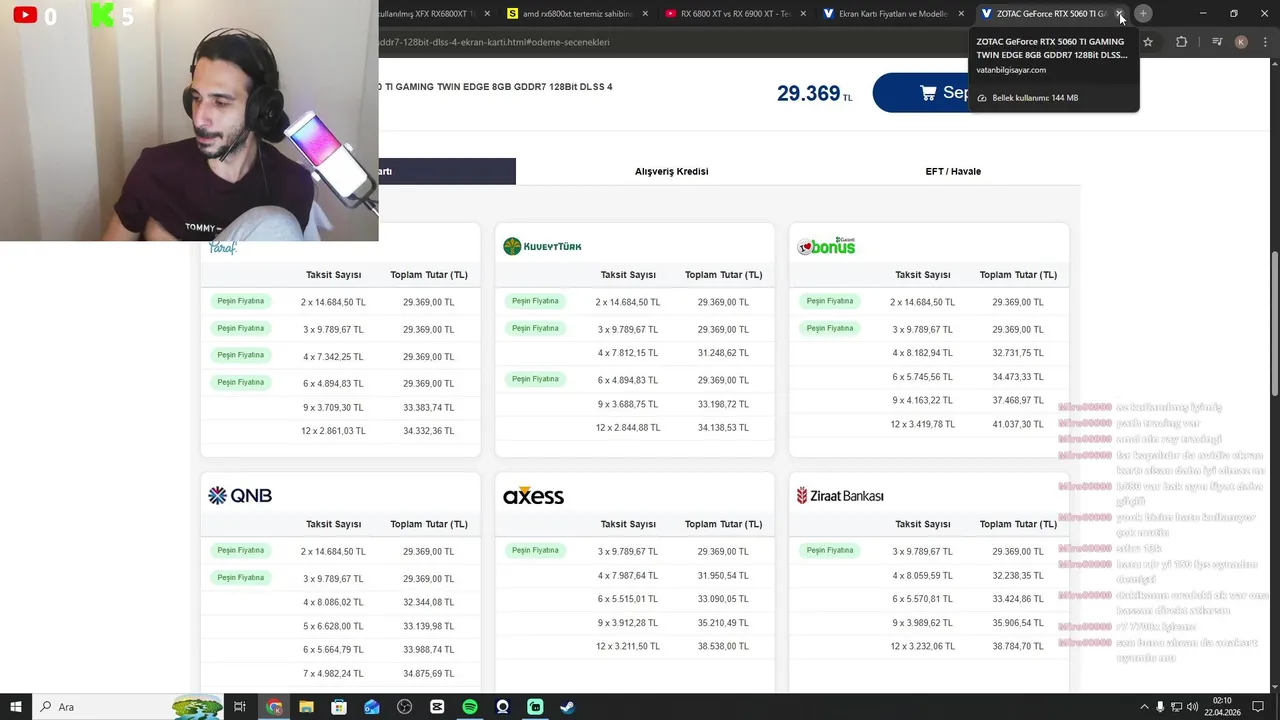Open Chrome from the taskbar
Screen dimensions: 1280x720
click(x=274, y=707)
